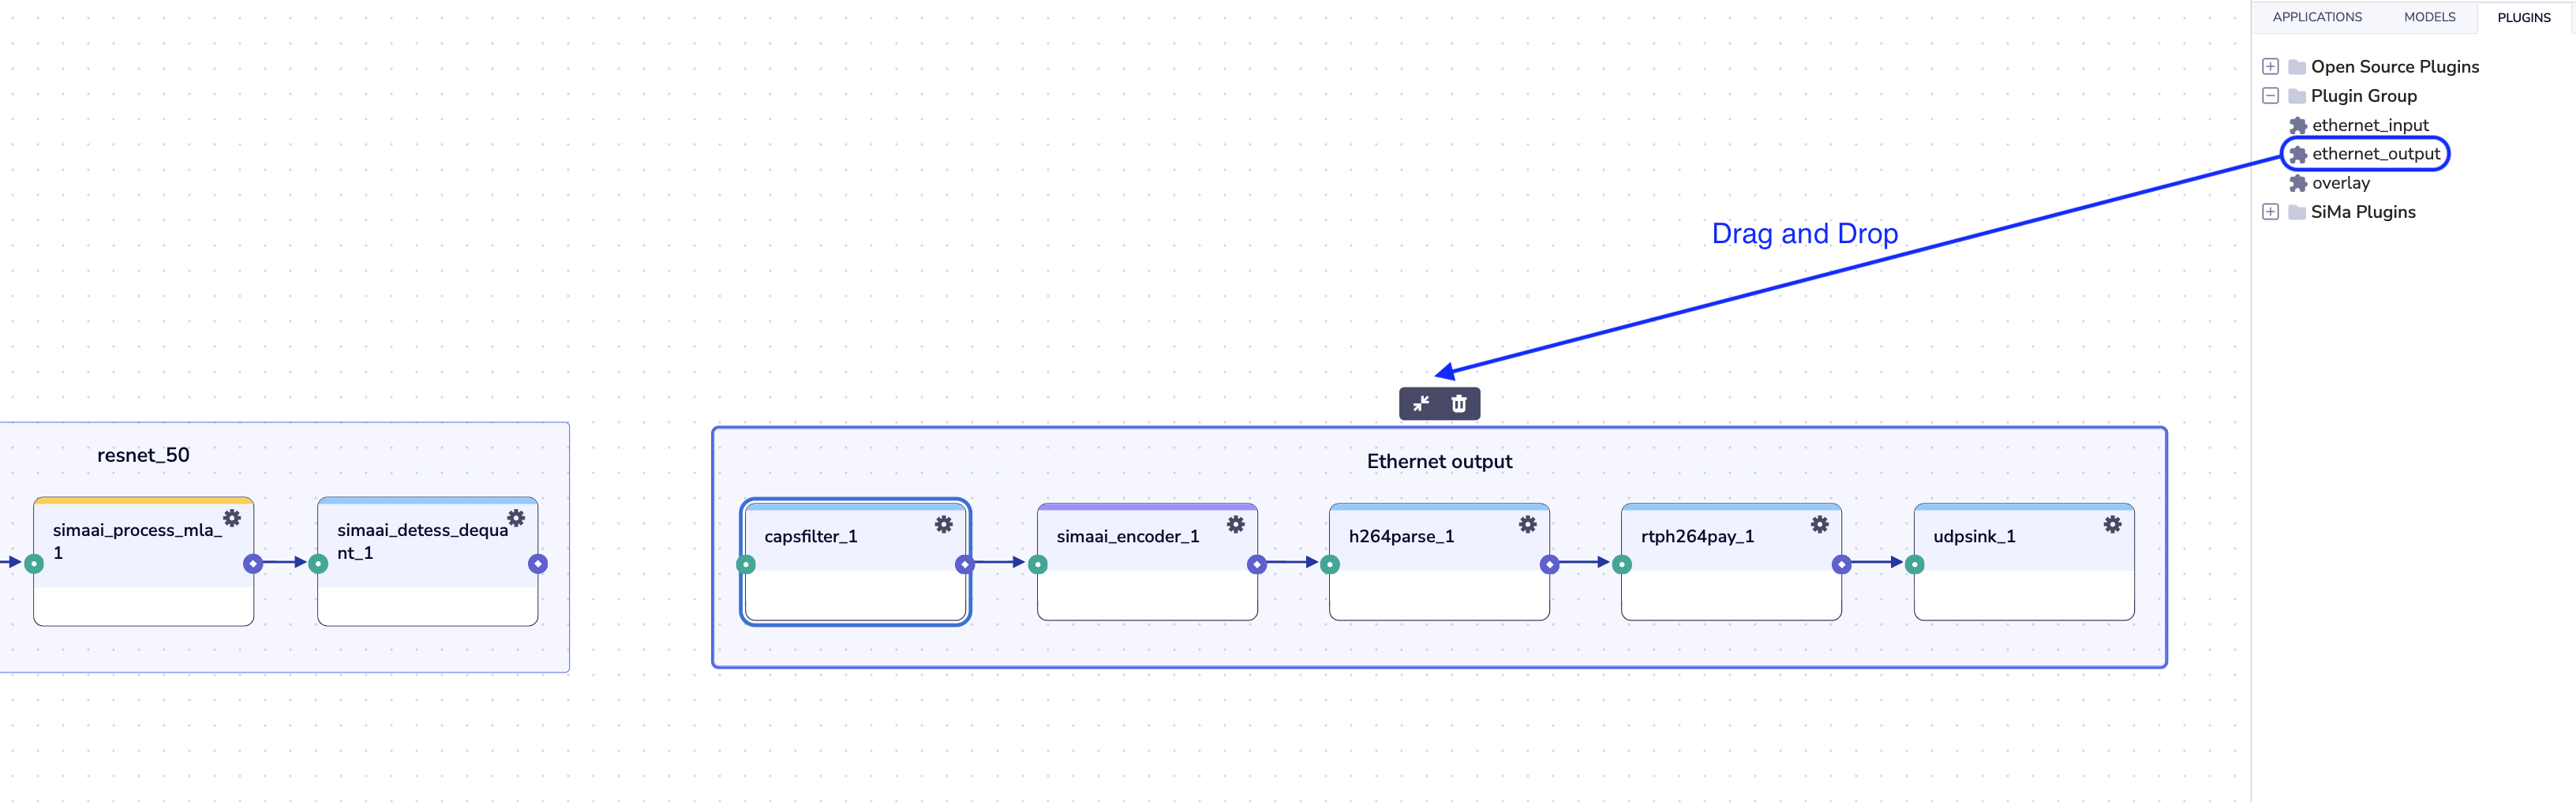Delete the Ethernet output group
Screen dimensions: 2576x802
pos(1458,404)
